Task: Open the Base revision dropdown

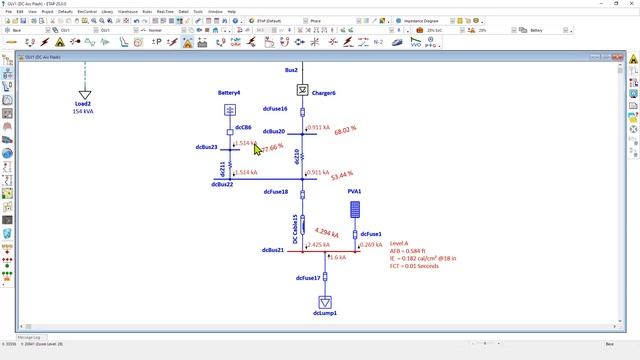Action: coord(48,30)
